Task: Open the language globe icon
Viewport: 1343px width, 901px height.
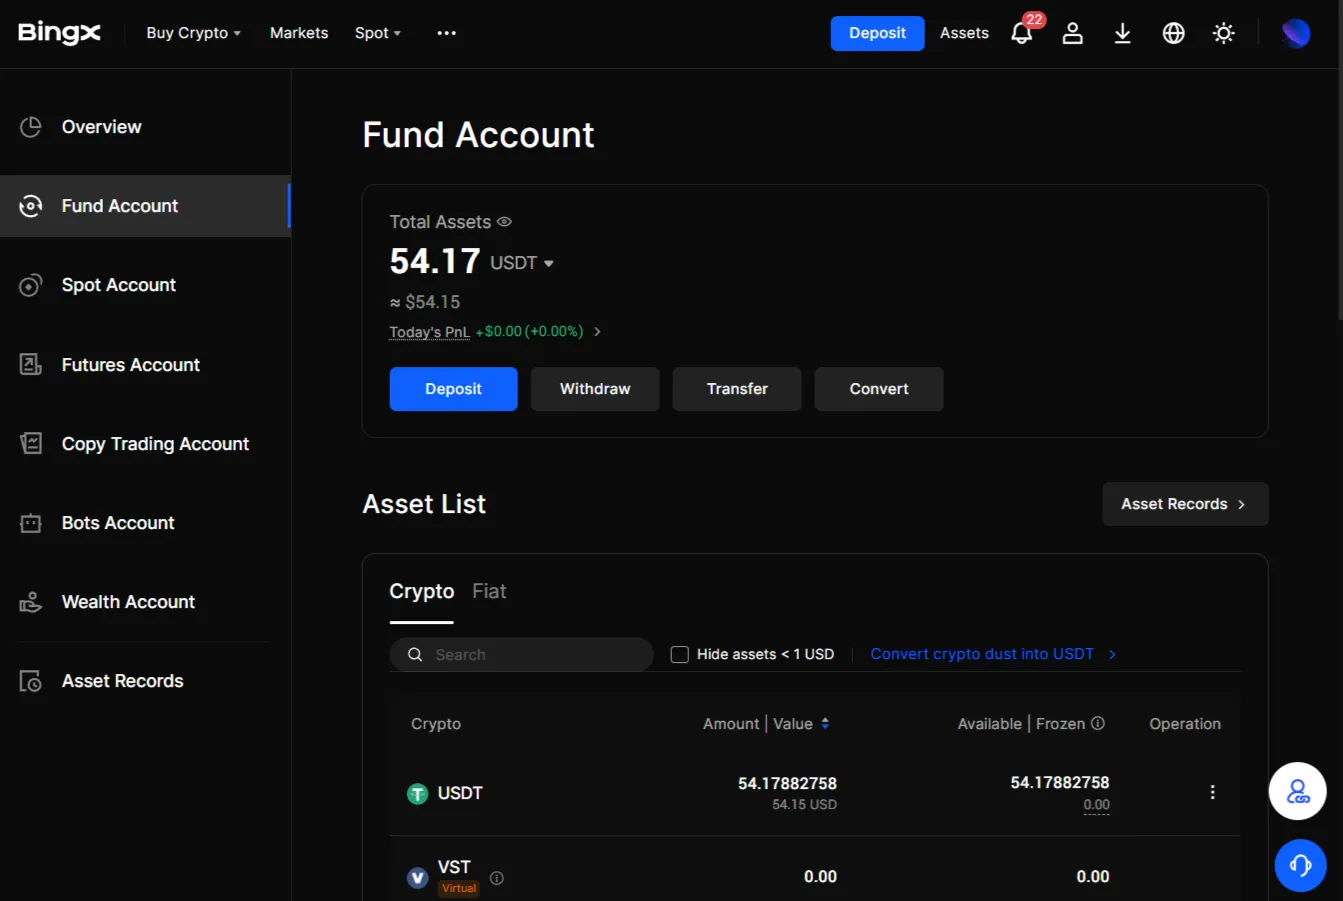Action: [1173, 33]
